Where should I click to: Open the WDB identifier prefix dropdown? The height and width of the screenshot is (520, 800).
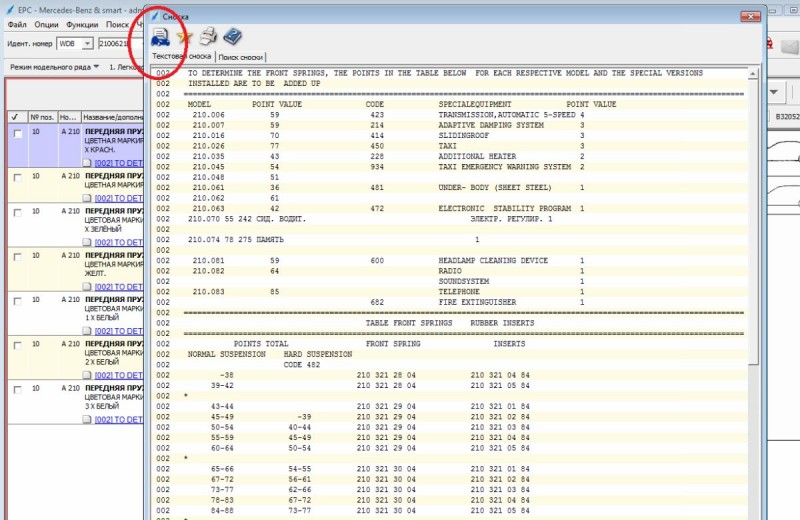click(87, 44)
